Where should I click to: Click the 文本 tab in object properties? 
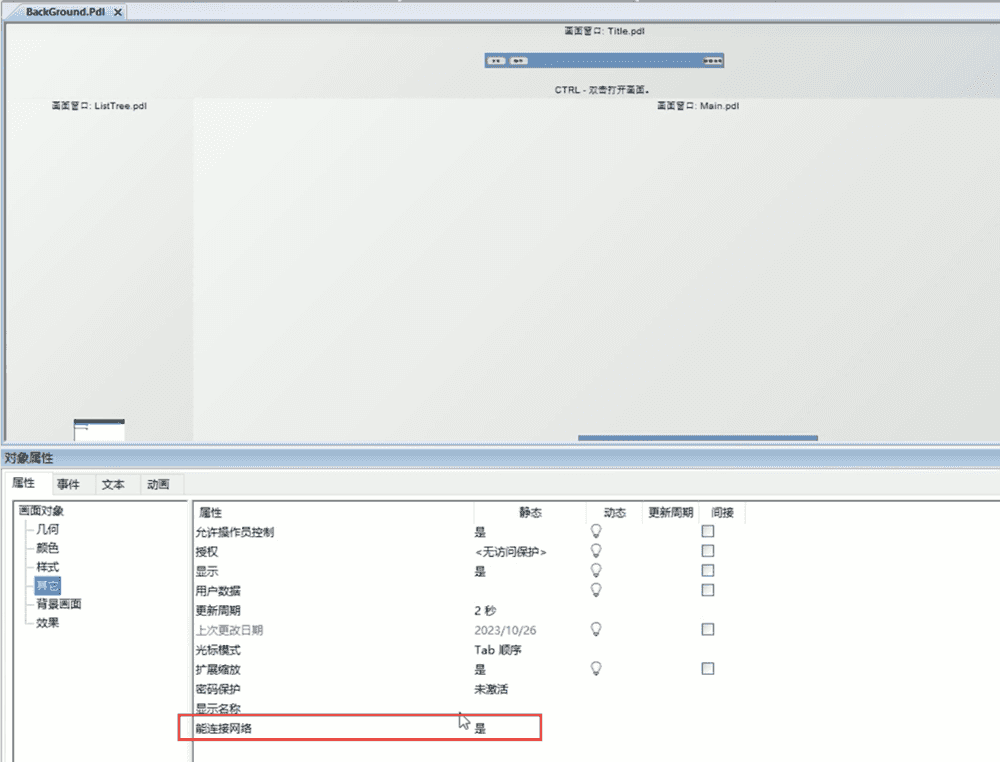pyautogui.click(x=113, y=484)
